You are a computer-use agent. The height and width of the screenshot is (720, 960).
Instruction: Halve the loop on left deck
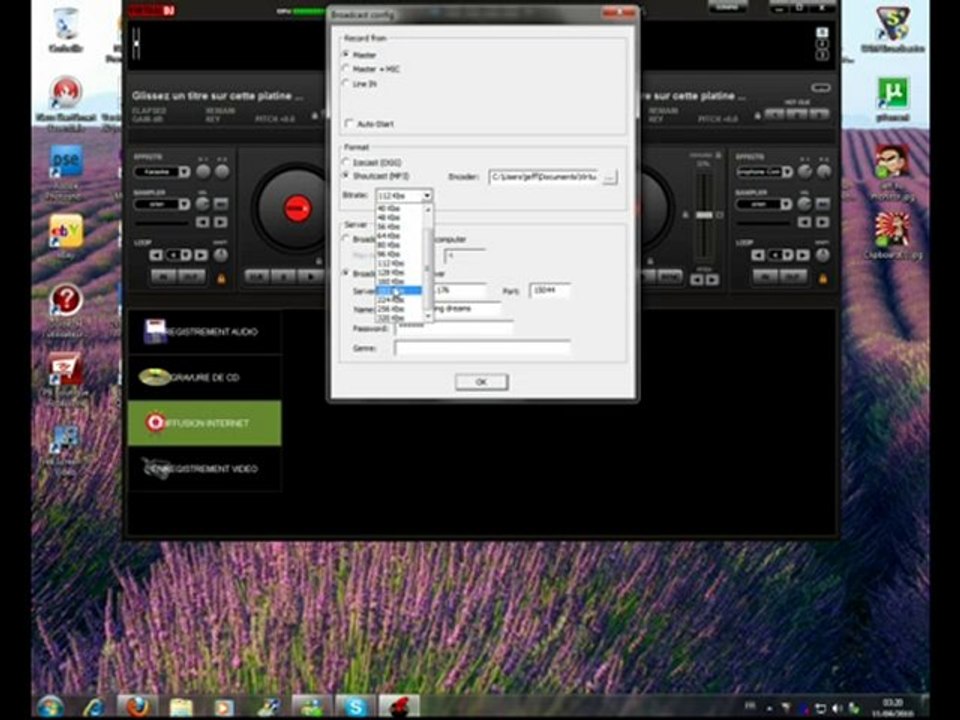point(157,255)
